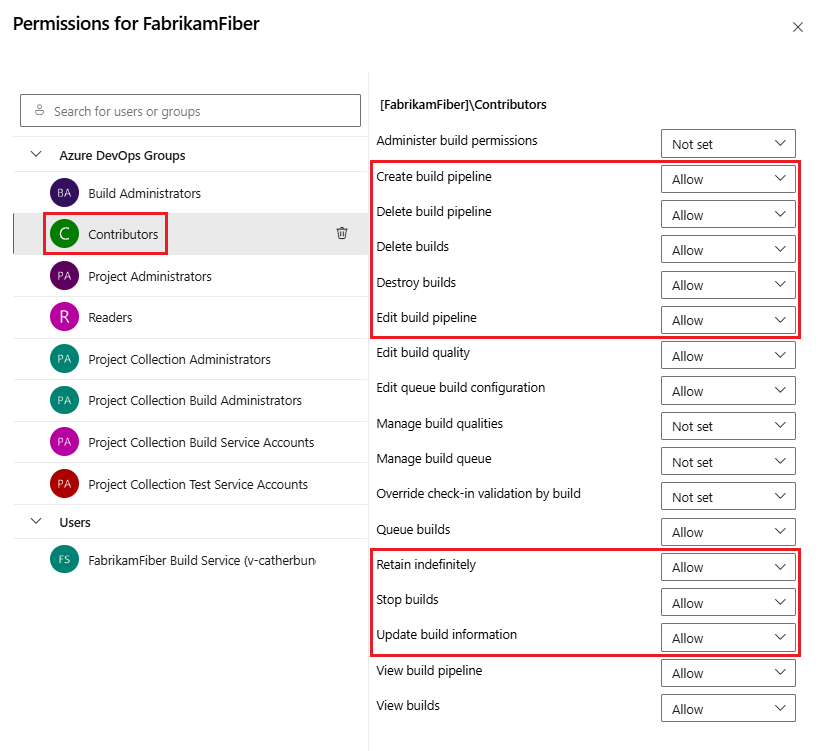Open Manage build queue dropdown

pyautogui.click(x=728, y=461)
